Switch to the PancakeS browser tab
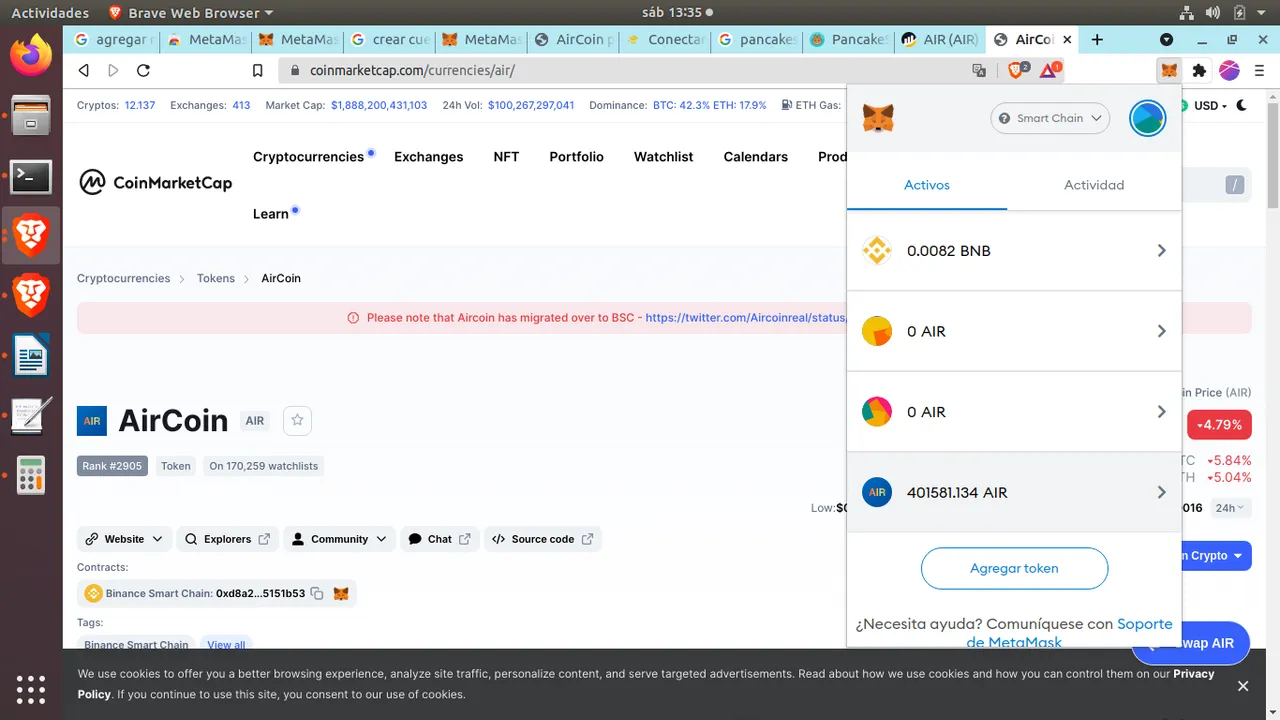The width and height of the screenshot is (1280, 720). [848, 40]
